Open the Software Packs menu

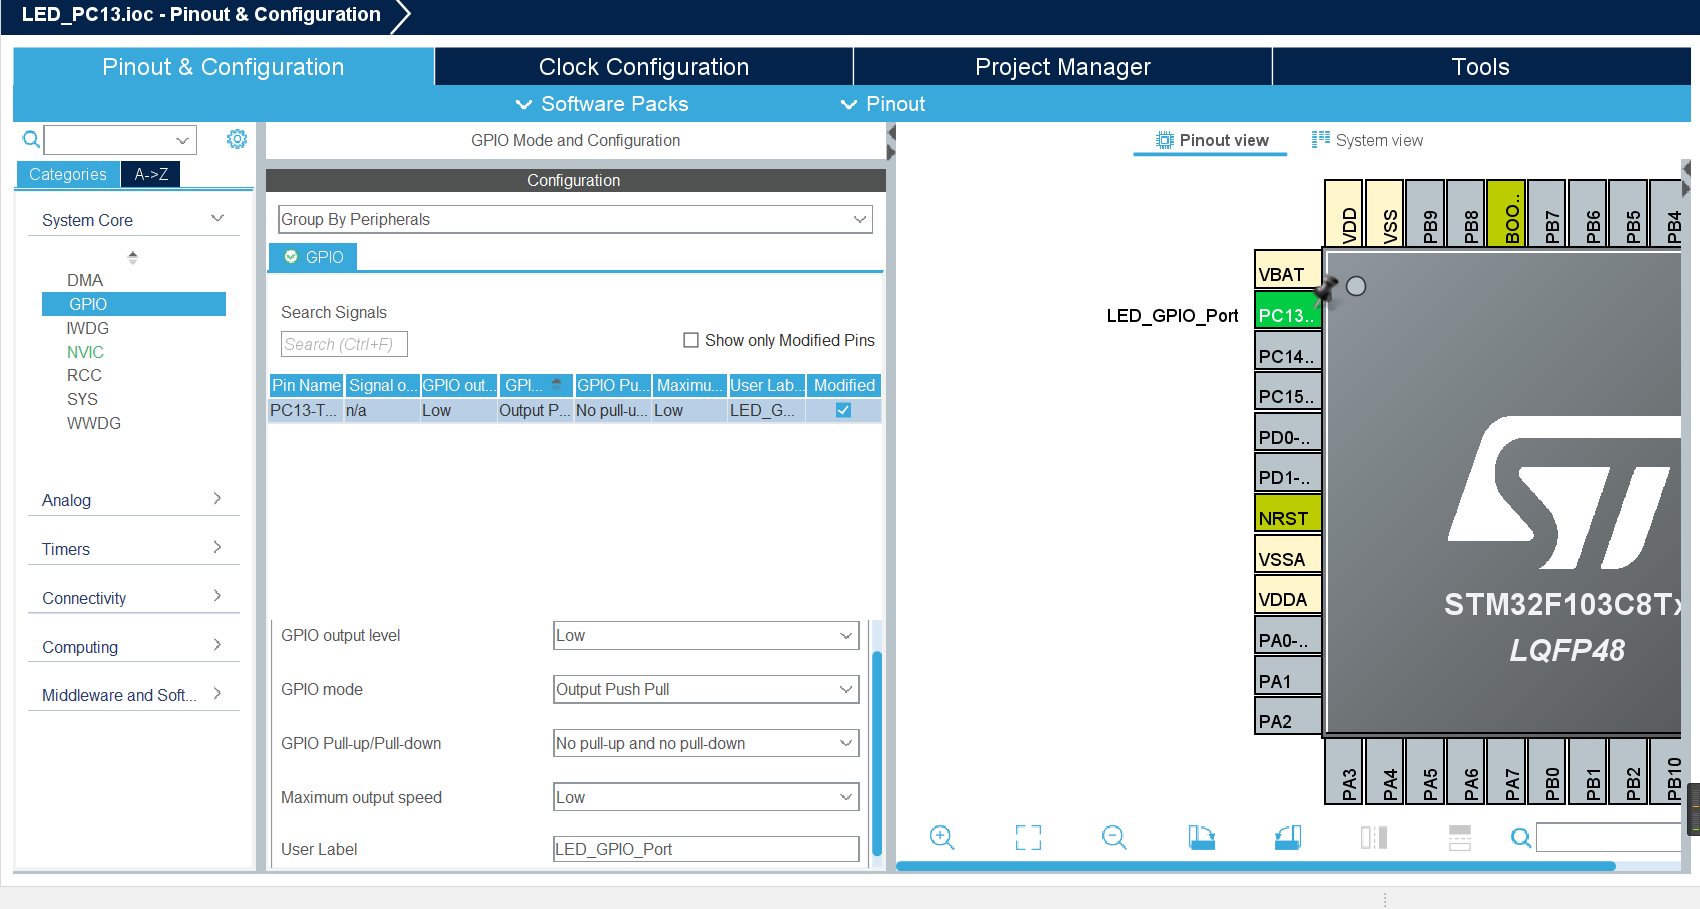(602, 104)
